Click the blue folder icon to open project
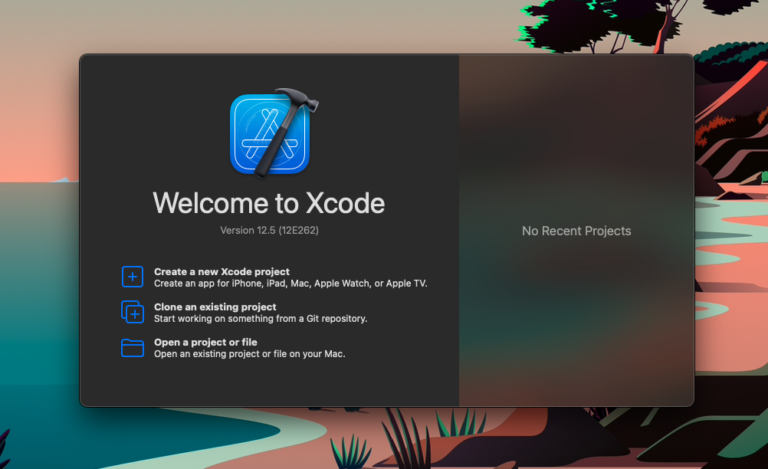 click(x=132, y=348)
